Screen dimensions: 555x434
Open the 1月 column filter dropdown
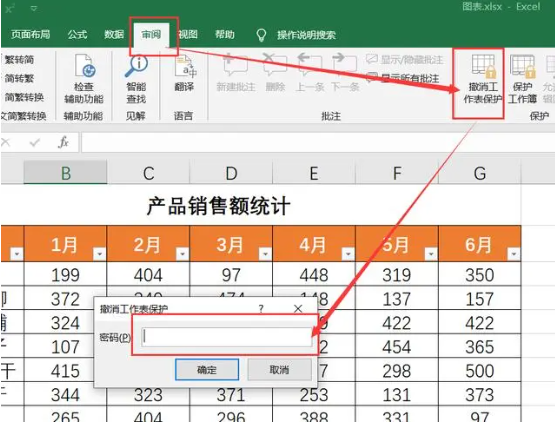tap(99, 253)
